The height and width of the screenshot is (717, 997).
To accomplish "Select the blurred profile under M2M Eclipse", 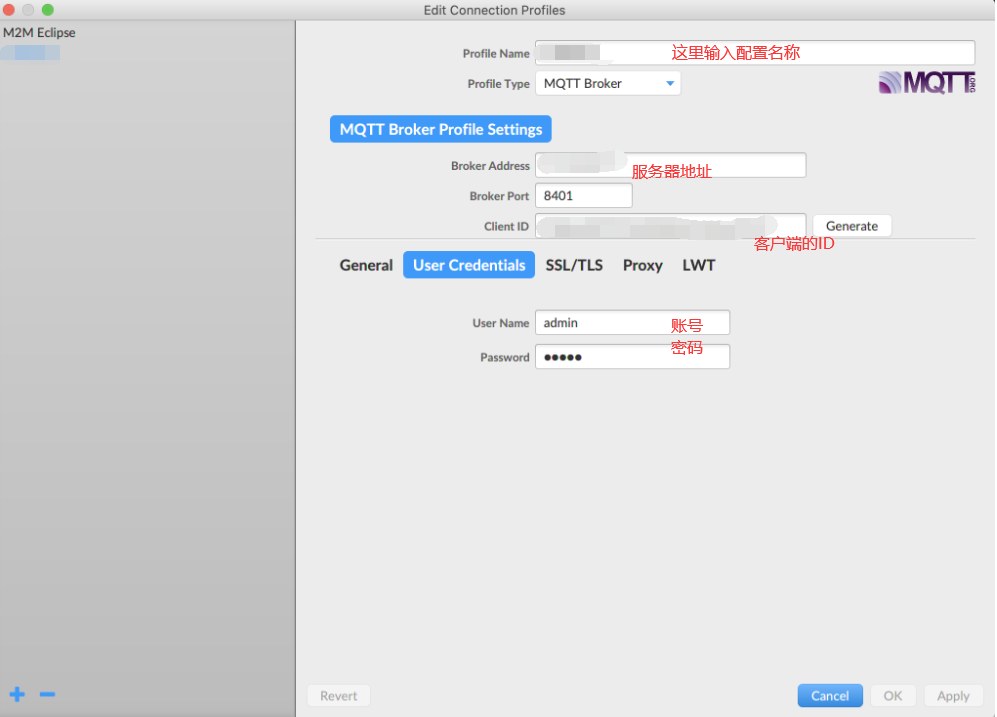I will pyautogui.click(x=31, y=53).
